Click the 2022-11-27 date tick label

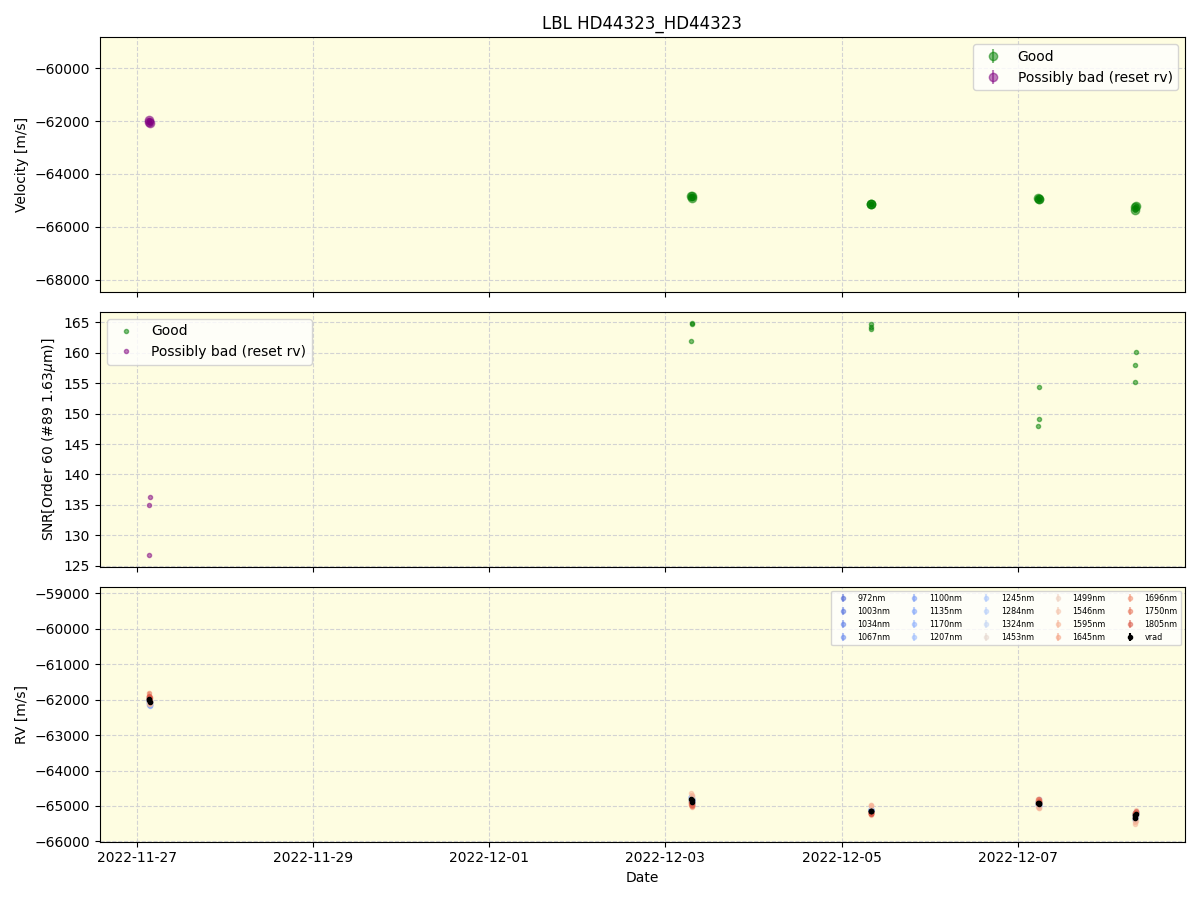click(137, 857)
